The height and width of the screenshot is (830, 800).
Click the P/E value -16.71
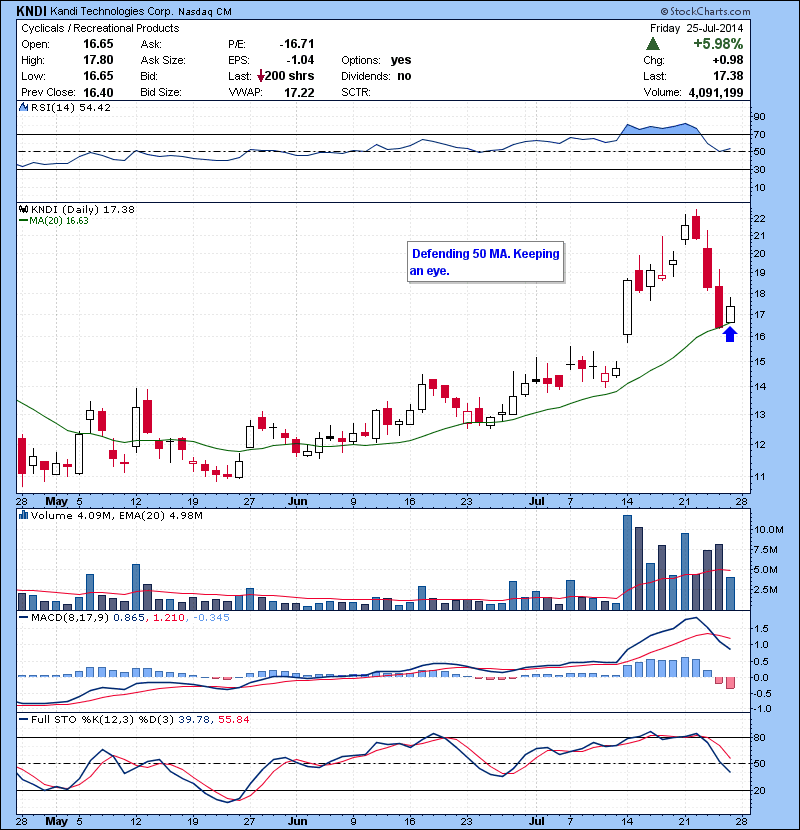[x=296, y=44]
